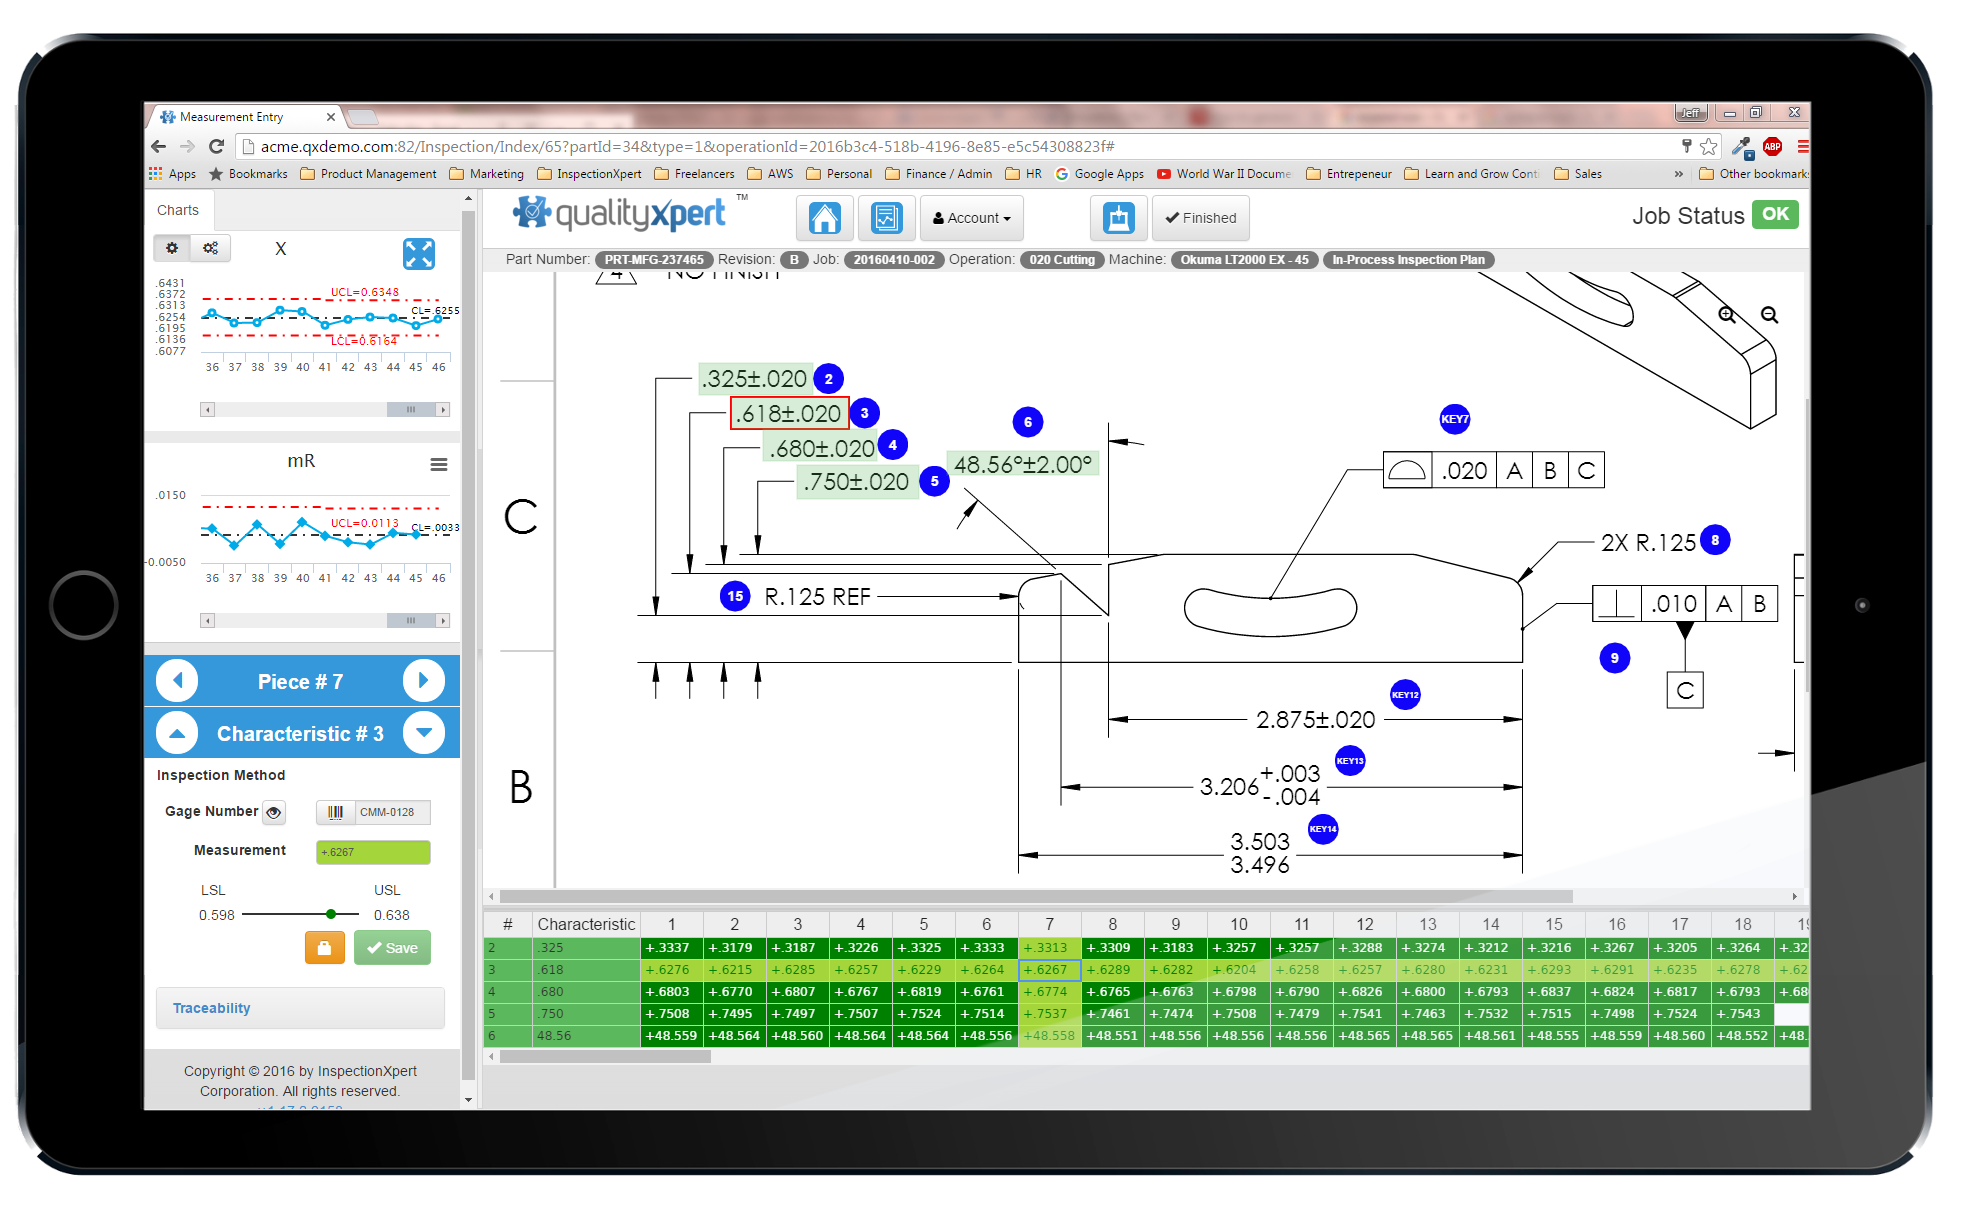Go to next characteristic with down arrow
Screen dimensions: 1969x1221
click(x=424, y=733)
